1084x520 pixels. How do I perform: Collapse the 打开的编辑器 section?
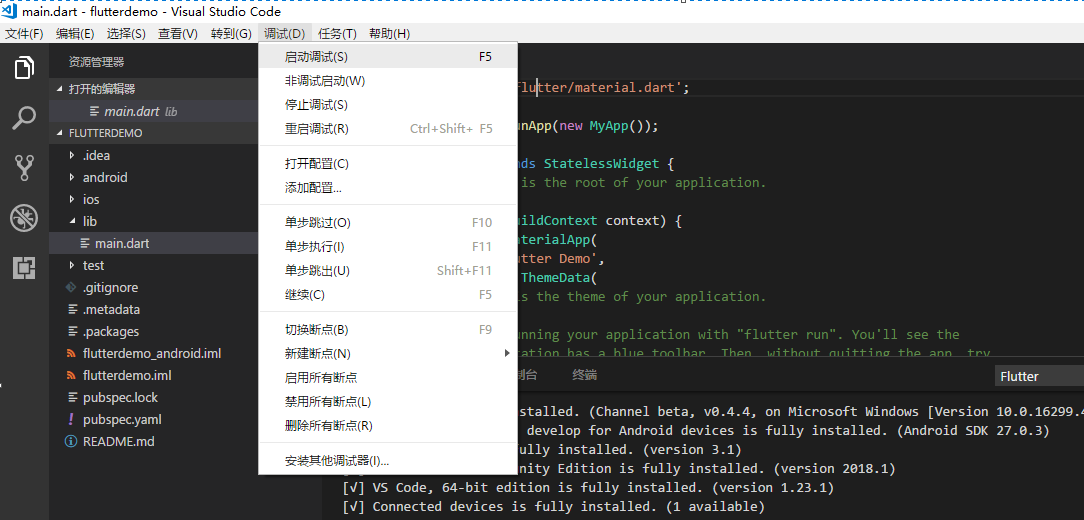click(x=59, y=89)
